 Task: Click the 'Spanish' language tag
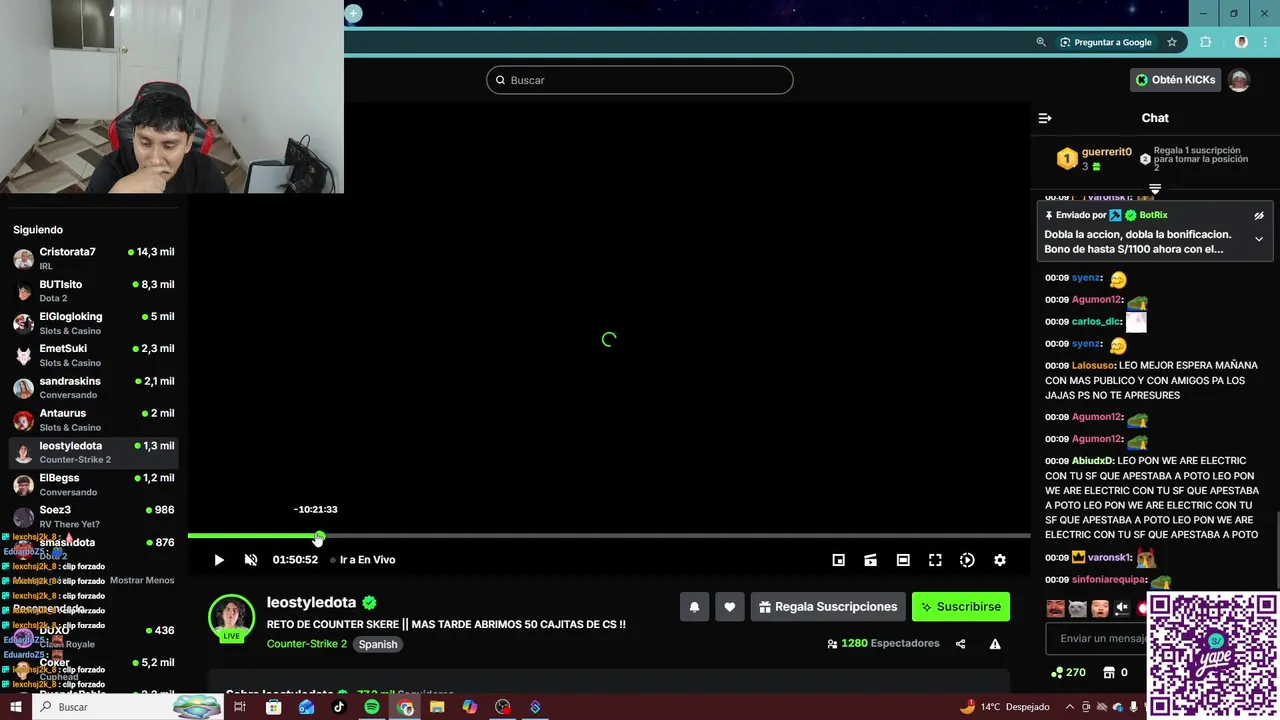tap(378, 644)
